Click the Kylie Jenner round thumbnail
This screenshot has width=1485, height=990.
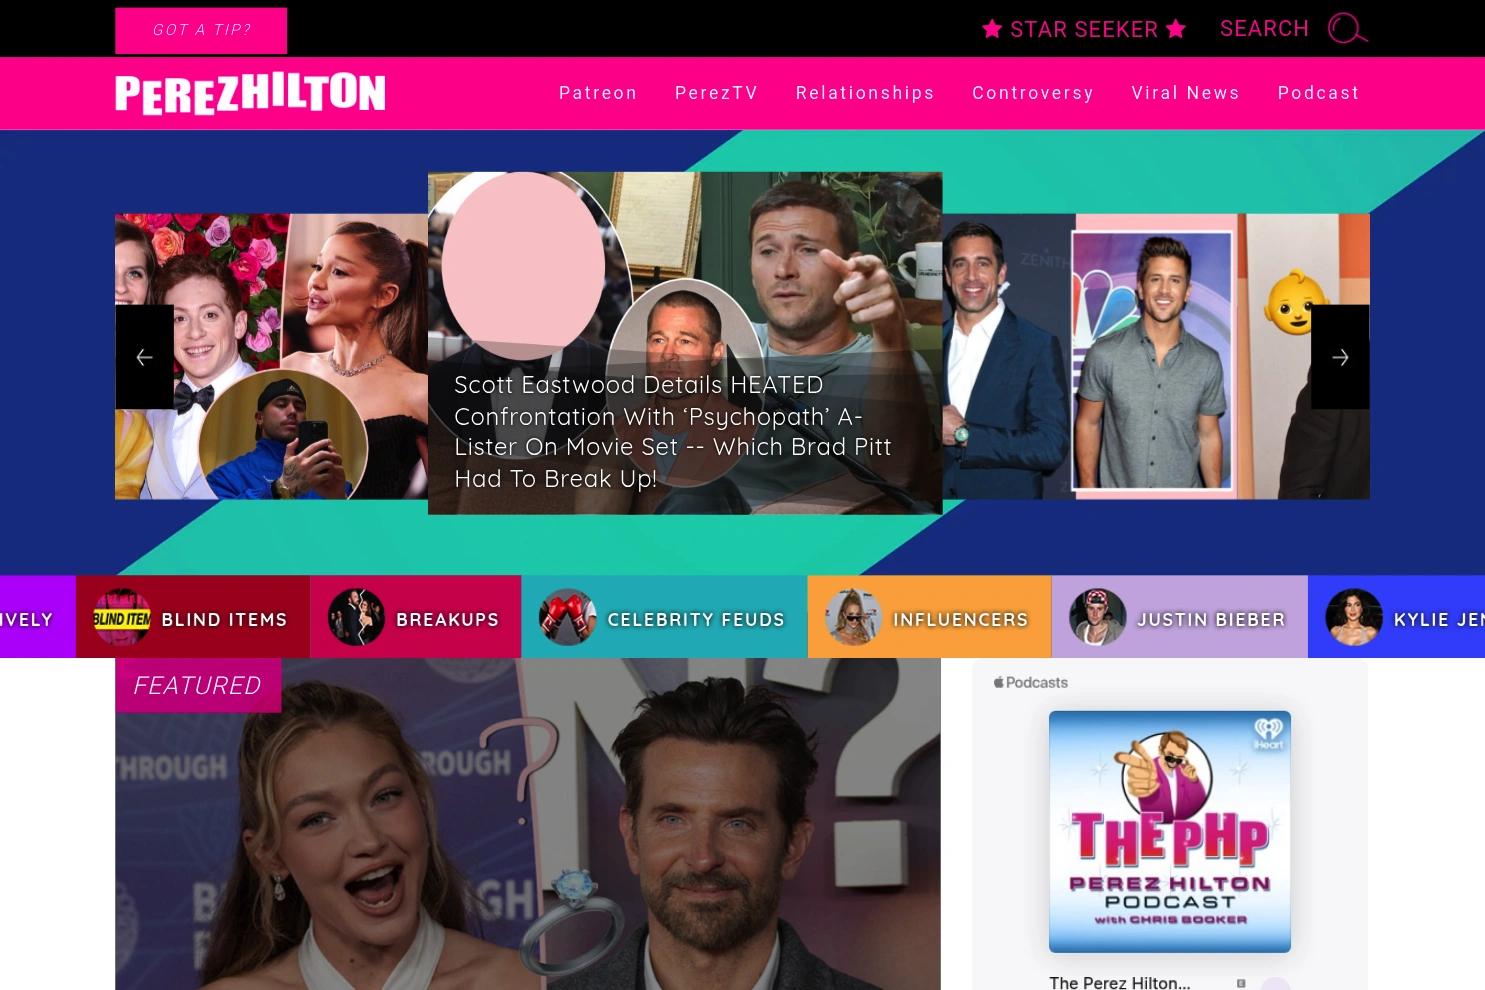coord(1354,617)
